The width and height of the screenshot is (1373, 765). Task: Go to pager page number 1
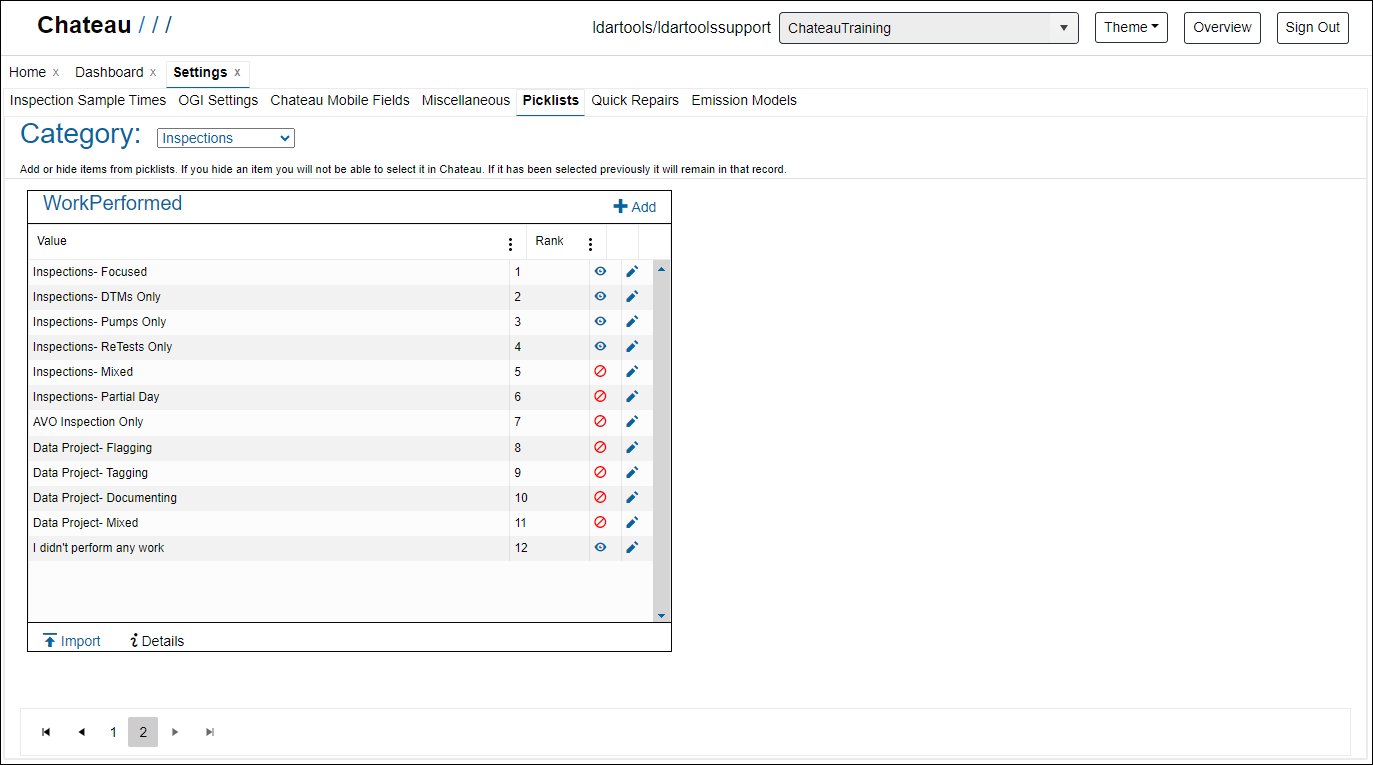coord(113,732)
